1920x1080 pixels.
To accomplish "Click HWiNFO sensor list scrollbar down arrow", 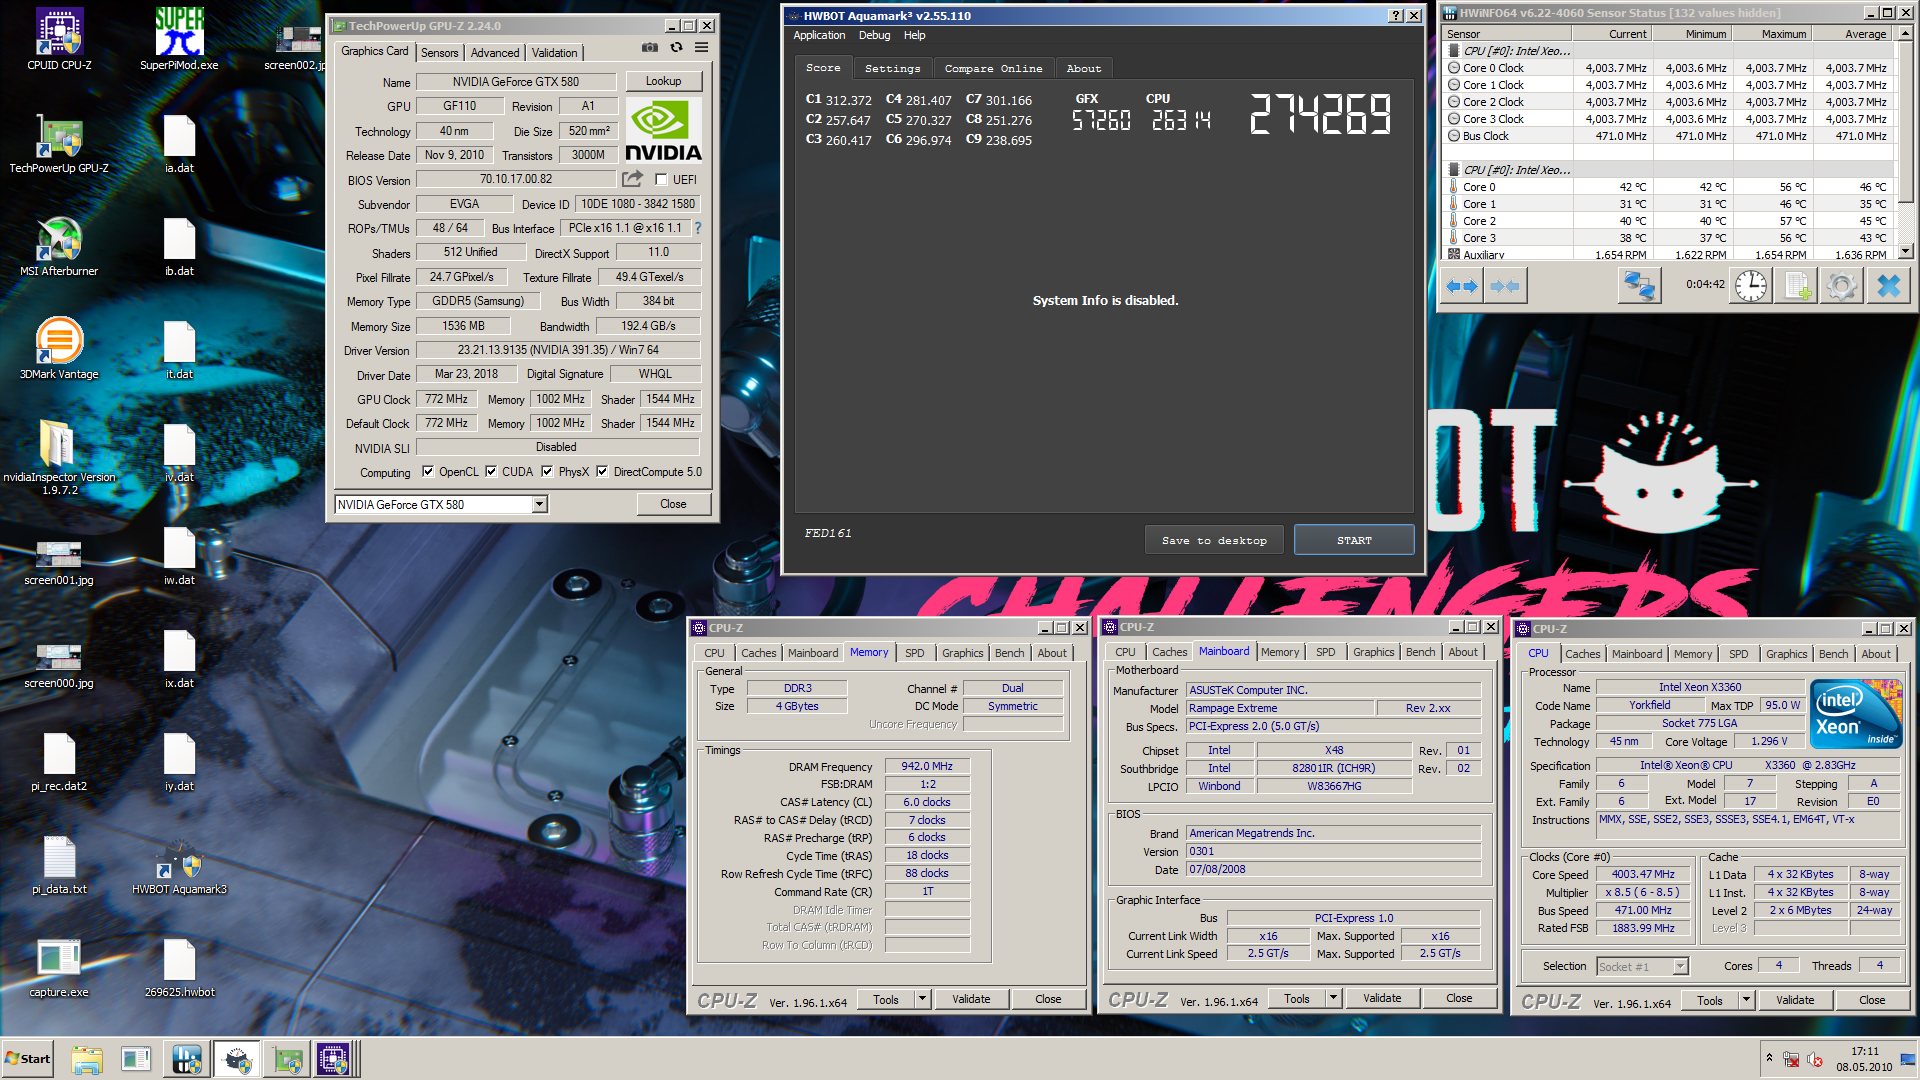I will [x=1906, y=252].
